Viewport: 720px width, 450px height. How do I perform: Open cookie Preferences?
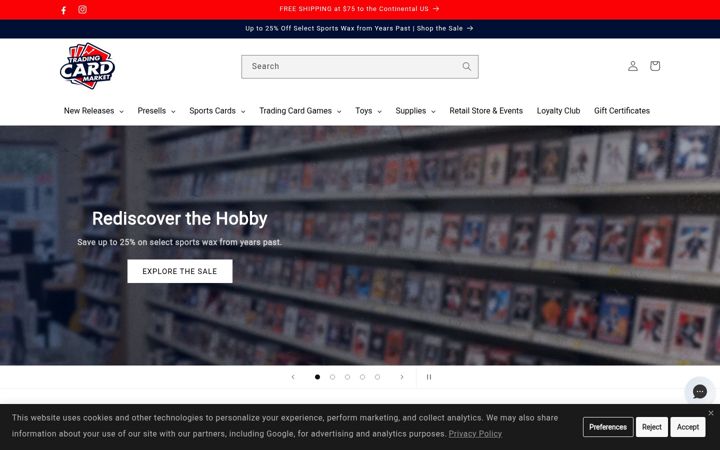[x=608, y=427]
